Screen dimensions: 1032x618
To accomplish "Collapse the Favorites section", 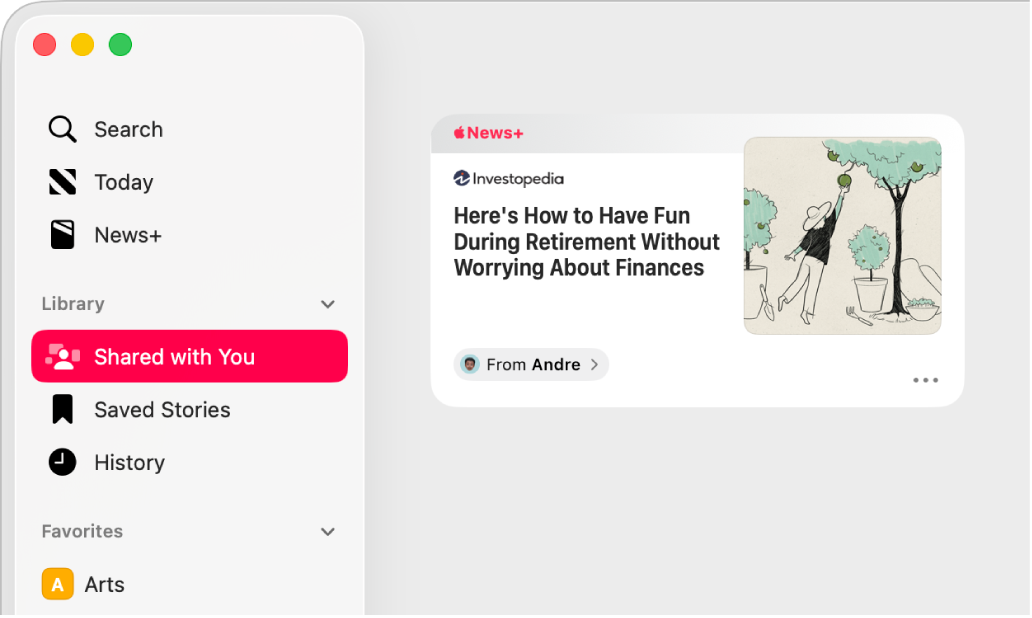I will point(327,531).
